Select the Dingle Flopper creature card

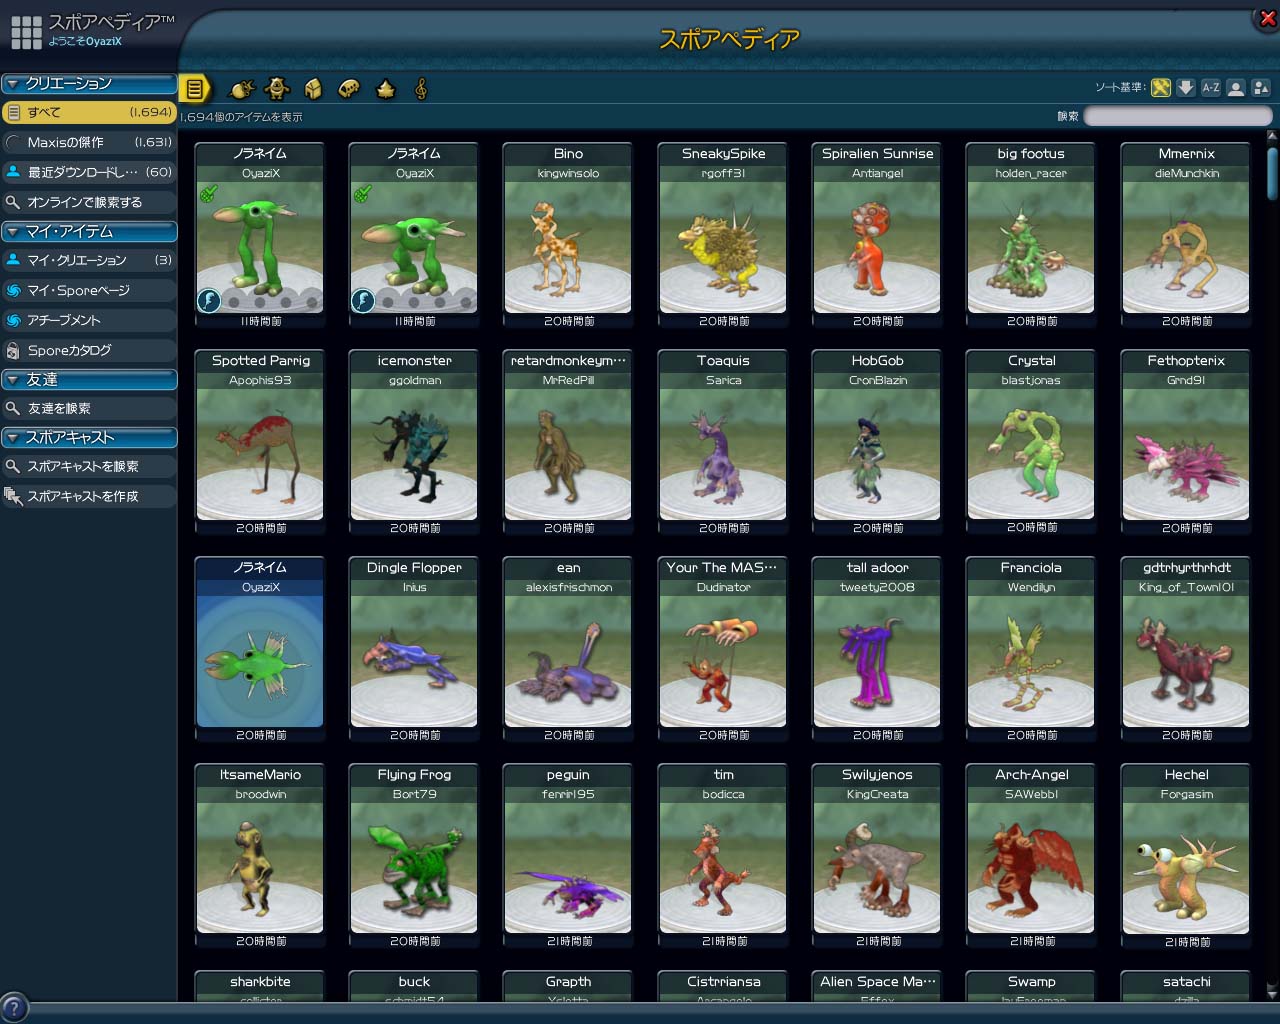(414, 649)
